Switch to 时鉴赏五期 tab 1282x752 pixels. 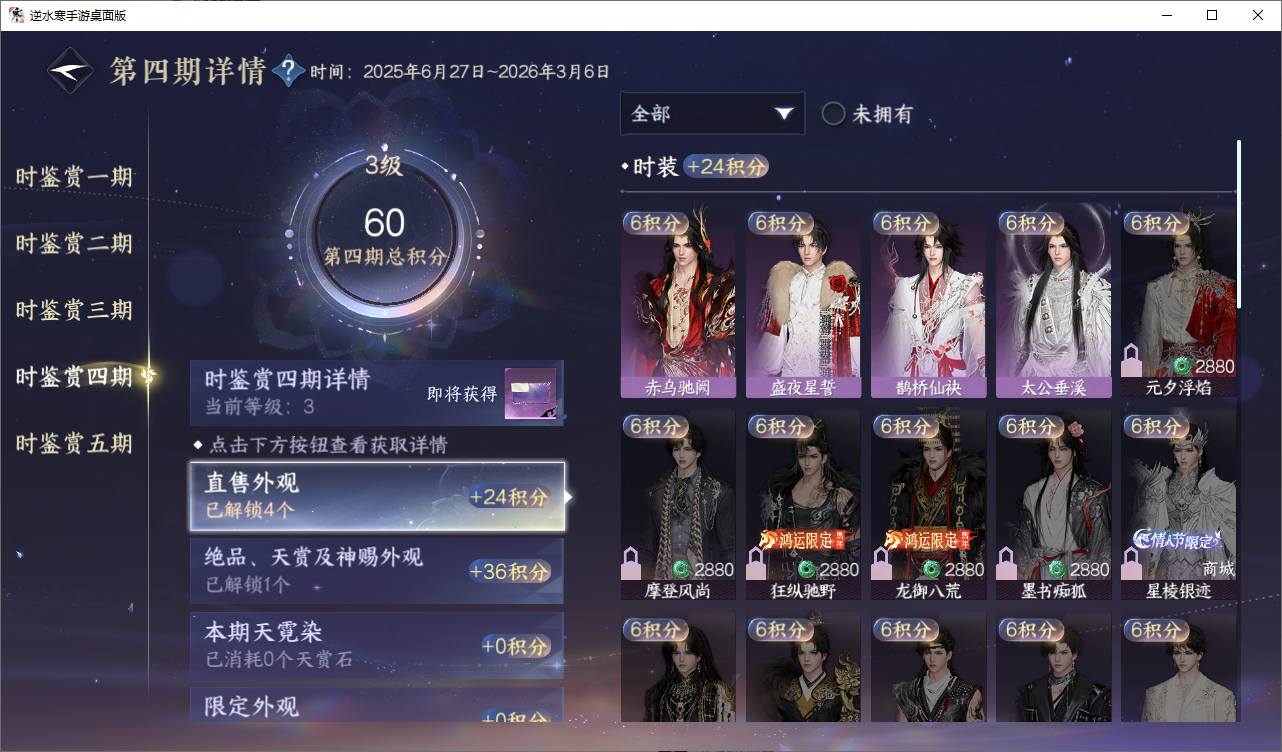(74, 443)
